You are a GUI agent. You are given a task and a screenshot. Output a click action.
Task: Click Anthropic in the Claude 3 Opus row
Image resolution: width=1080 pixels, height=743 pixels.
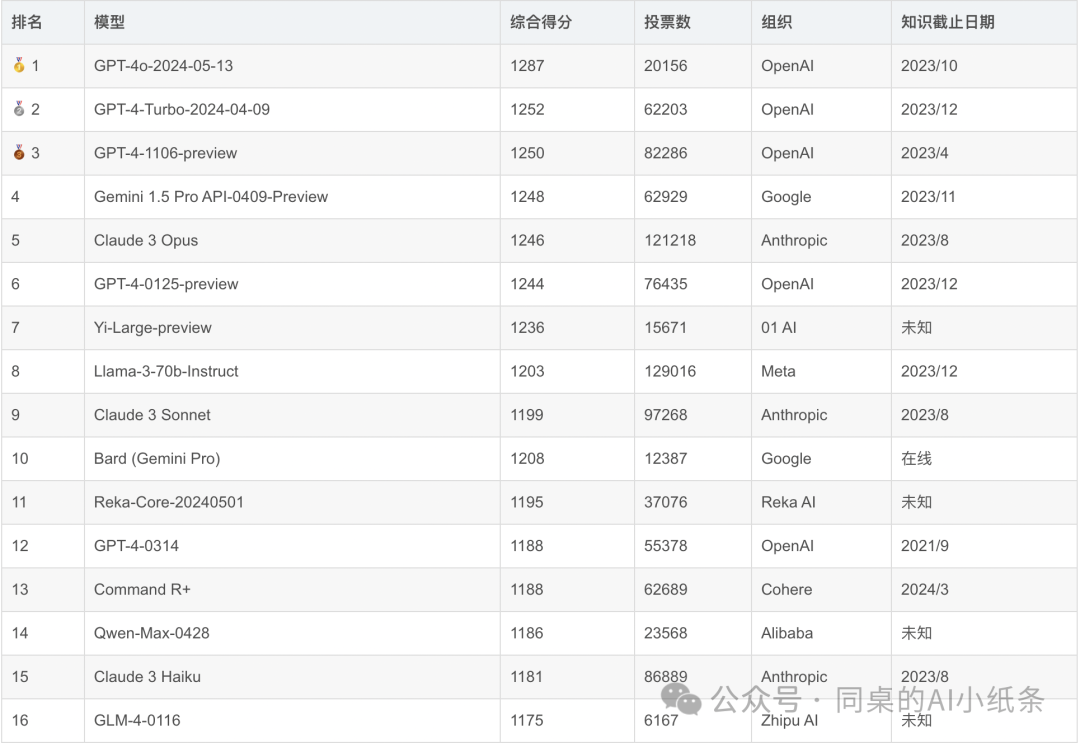(x=794, y=240)
